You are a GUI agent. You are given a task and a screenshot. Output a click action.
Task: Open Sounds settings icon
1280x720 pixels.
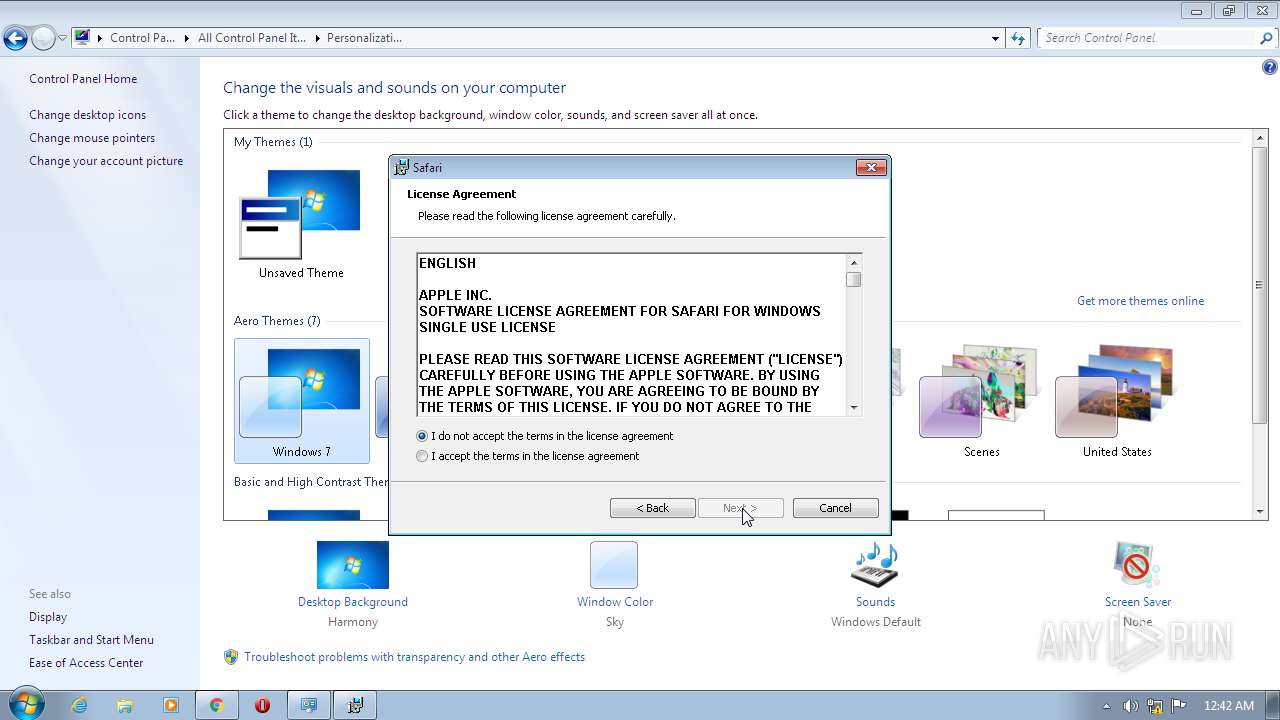point(875,565)
